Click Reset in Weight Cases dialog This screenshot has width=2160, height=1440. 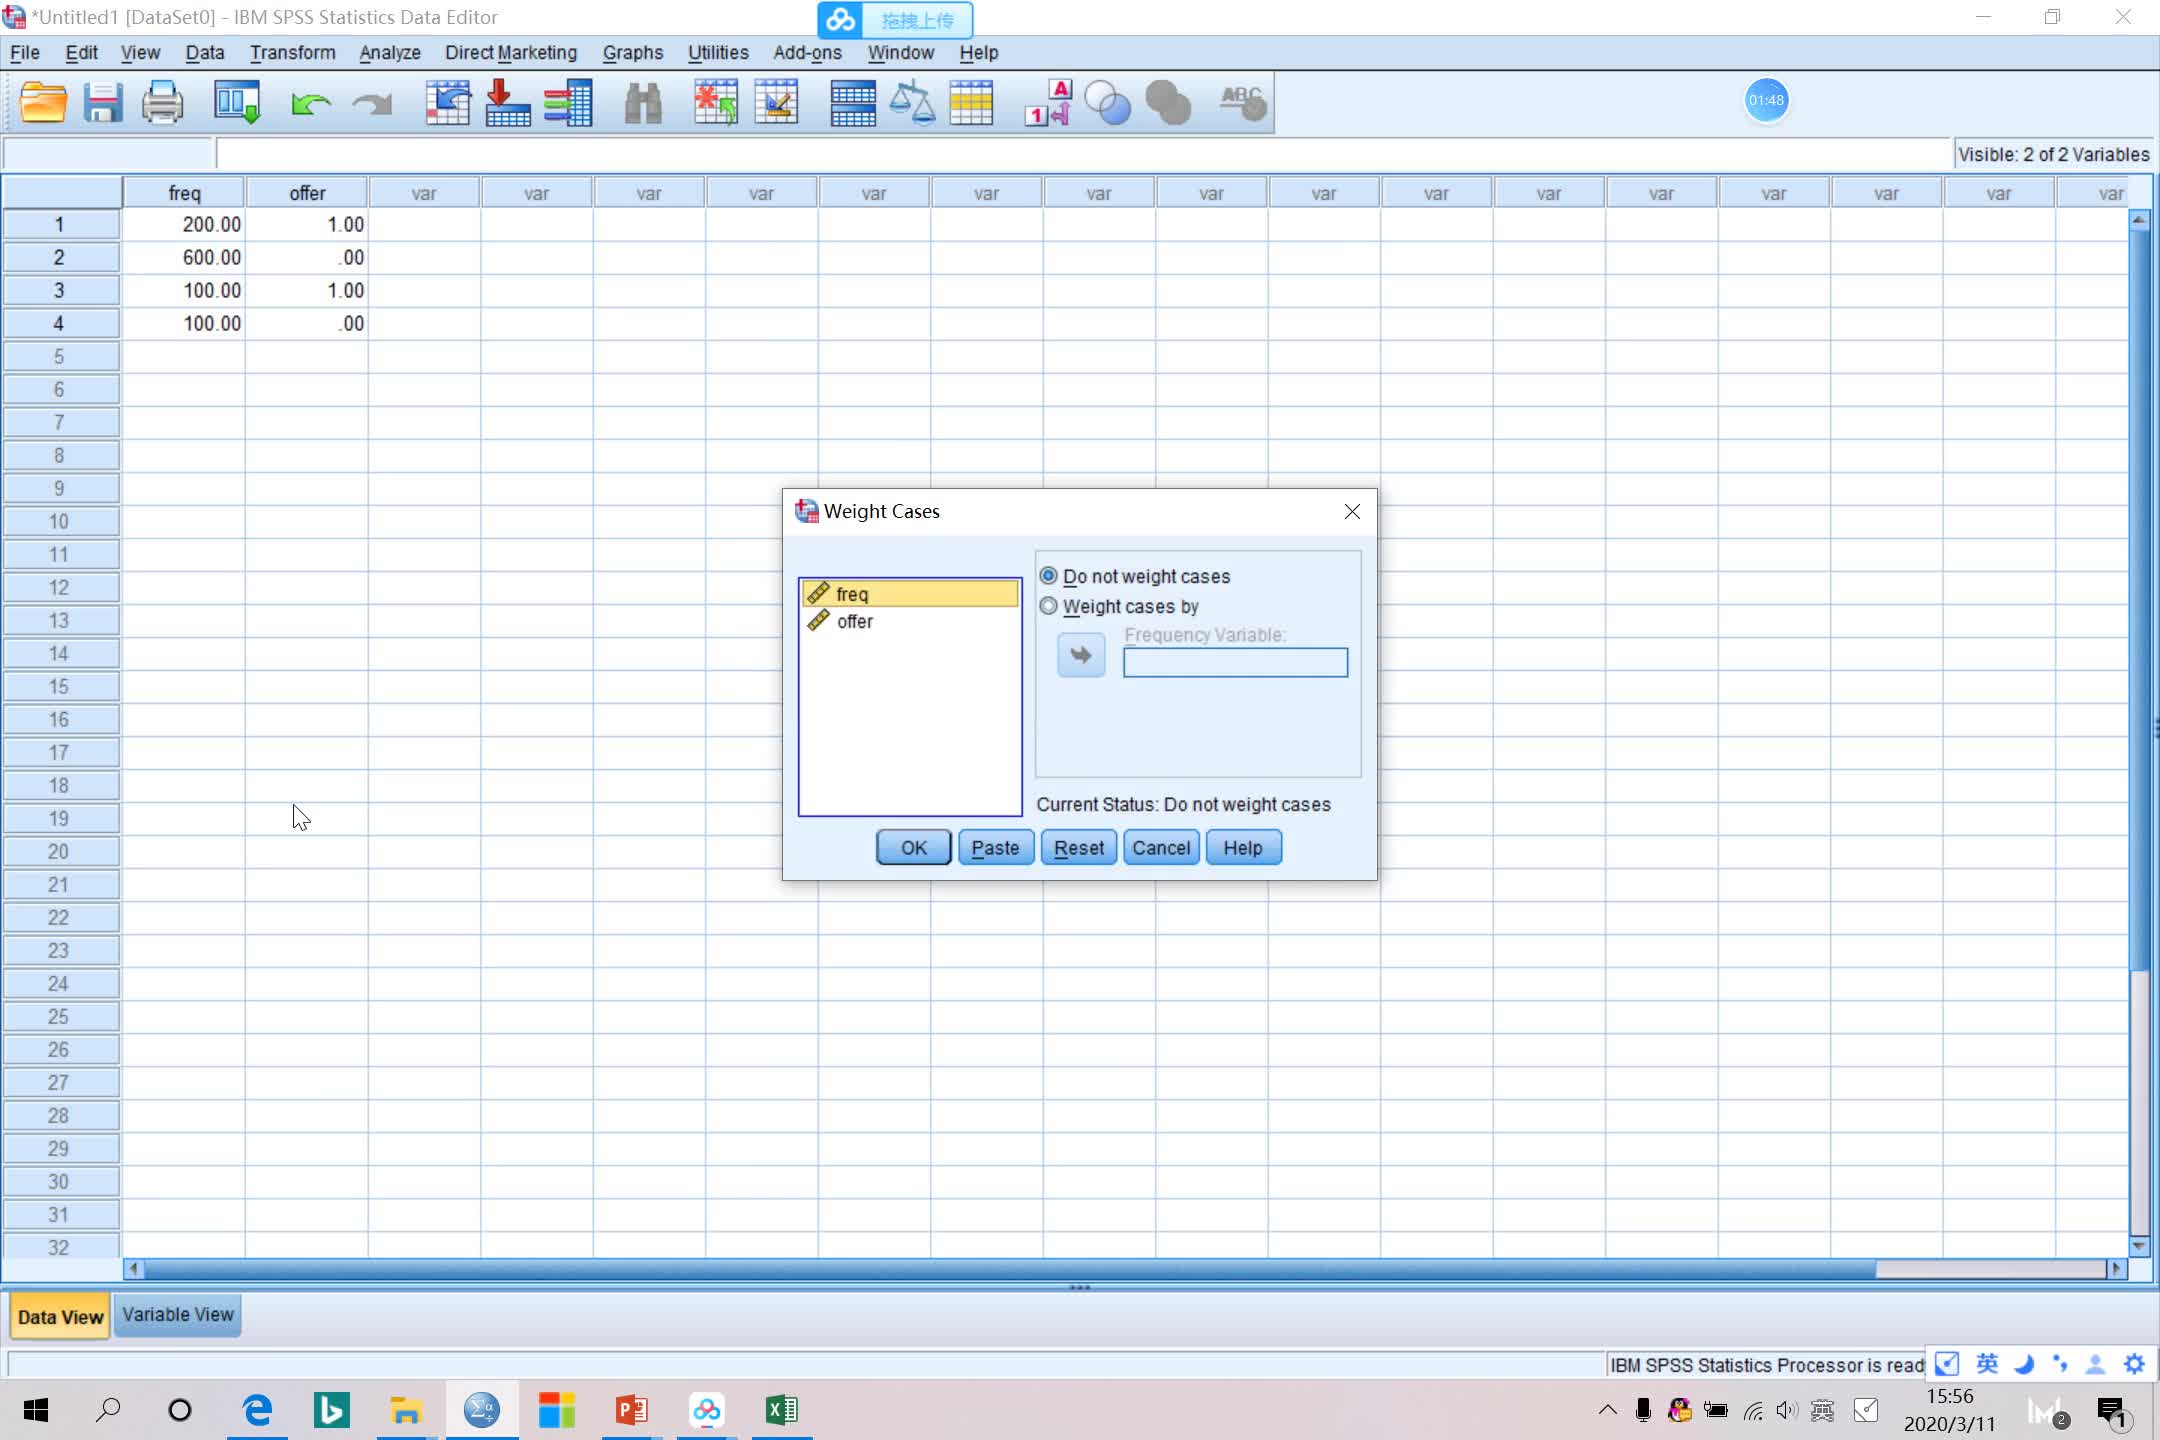point(1079,848)
